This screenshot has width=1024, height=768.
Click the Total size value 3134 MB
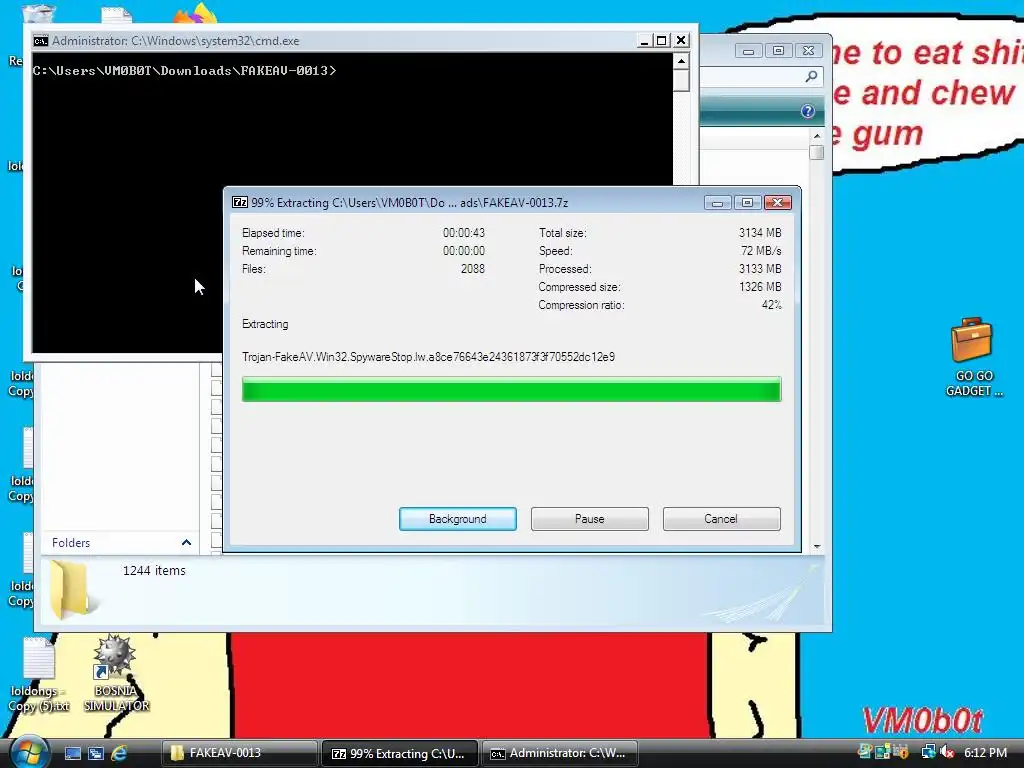(760, 232)
